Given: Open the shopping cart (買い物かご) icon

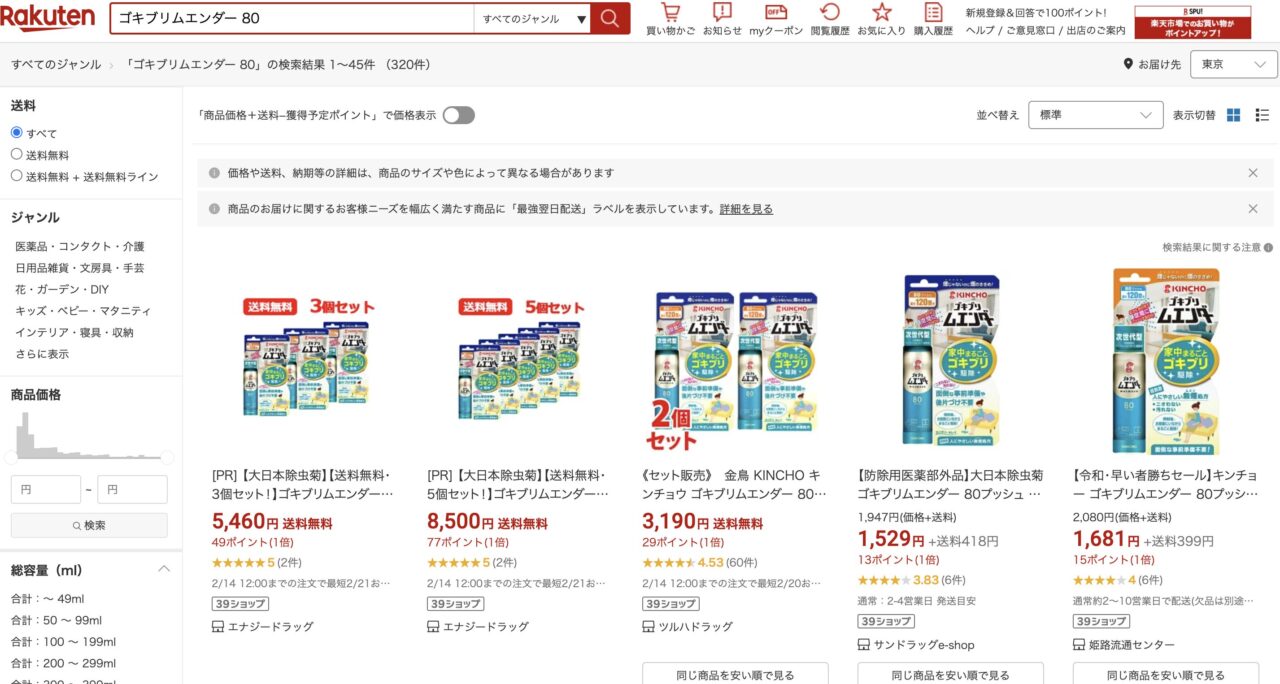Looking at the screenshot, I should click(670, 12).
